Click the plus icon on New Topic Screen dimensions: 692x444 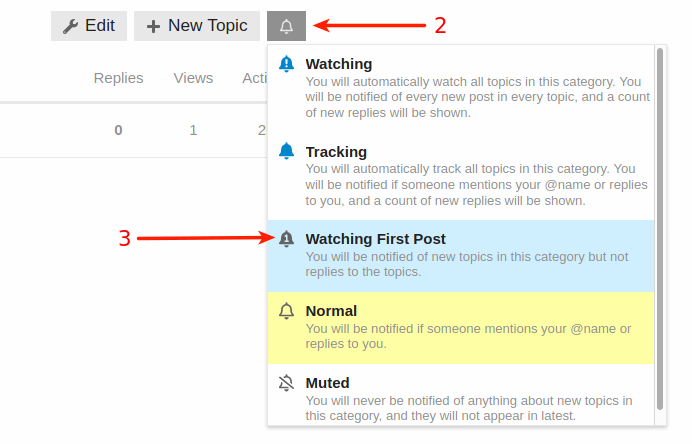[153, 26]
